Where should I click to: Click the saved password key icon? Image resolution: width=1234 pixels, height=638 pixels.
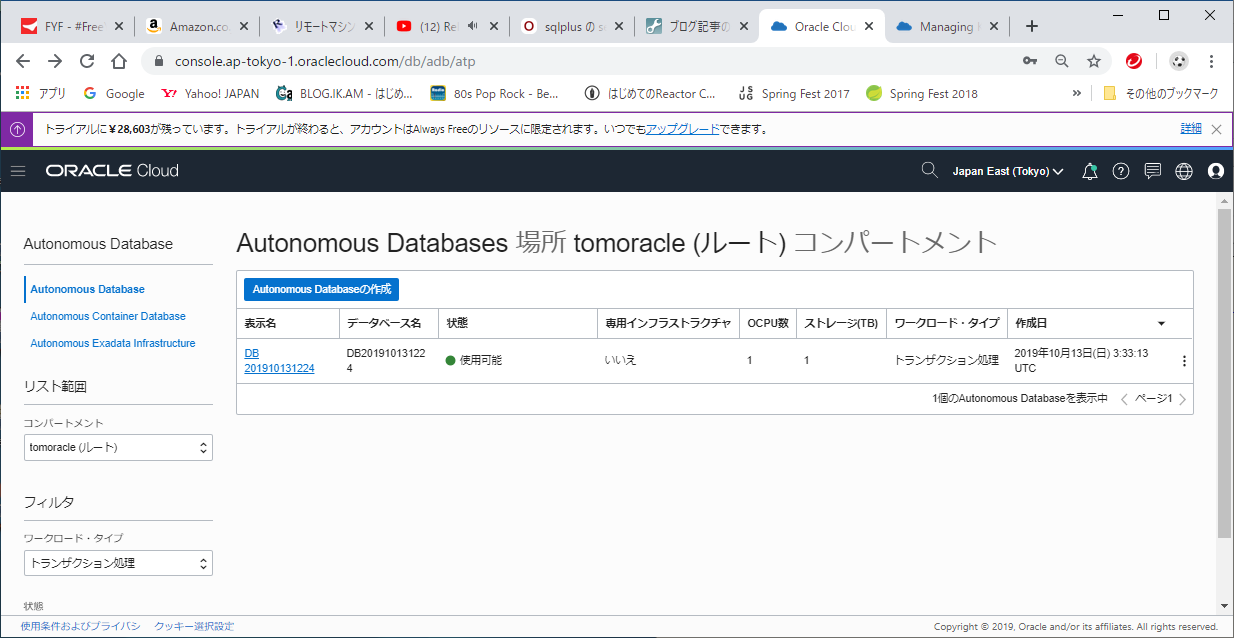(1030, 61)
